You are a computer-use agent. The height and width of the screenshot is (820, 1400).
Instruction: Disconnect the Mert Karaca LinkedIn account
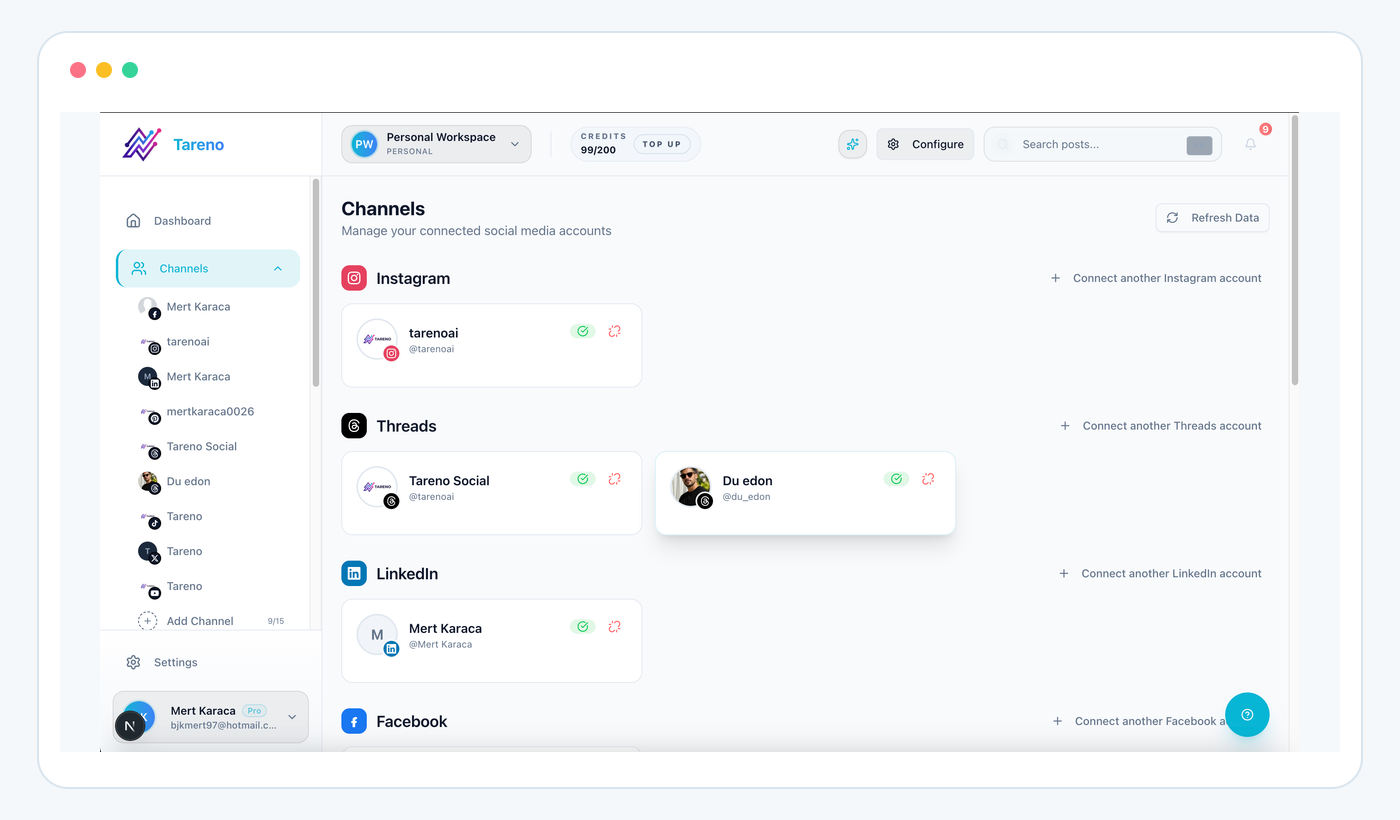pyautogui.click(x=615, y=626)
